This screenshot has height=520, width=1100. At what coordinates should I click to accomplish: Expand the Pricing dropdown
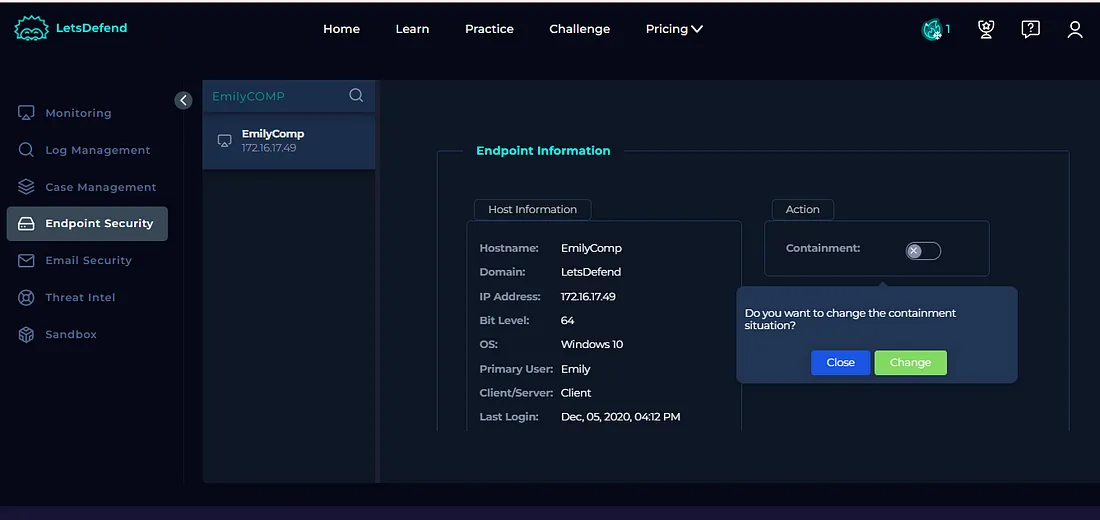click(x=674, y=29)
